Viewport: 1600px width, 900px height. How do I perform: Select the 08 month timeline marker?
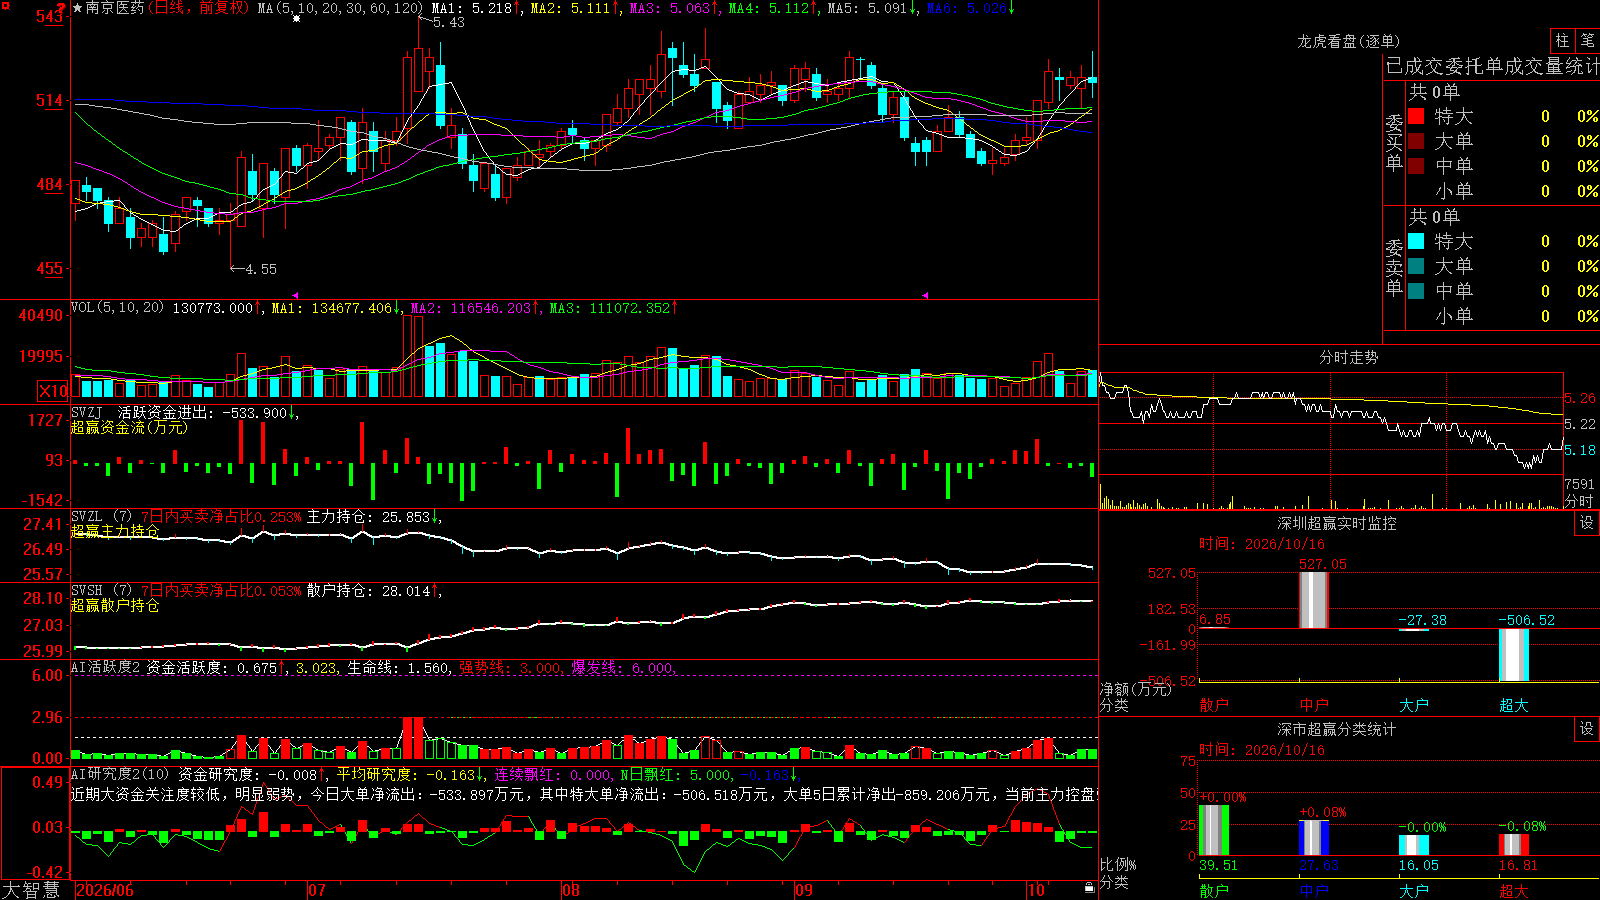click(571, 890)
